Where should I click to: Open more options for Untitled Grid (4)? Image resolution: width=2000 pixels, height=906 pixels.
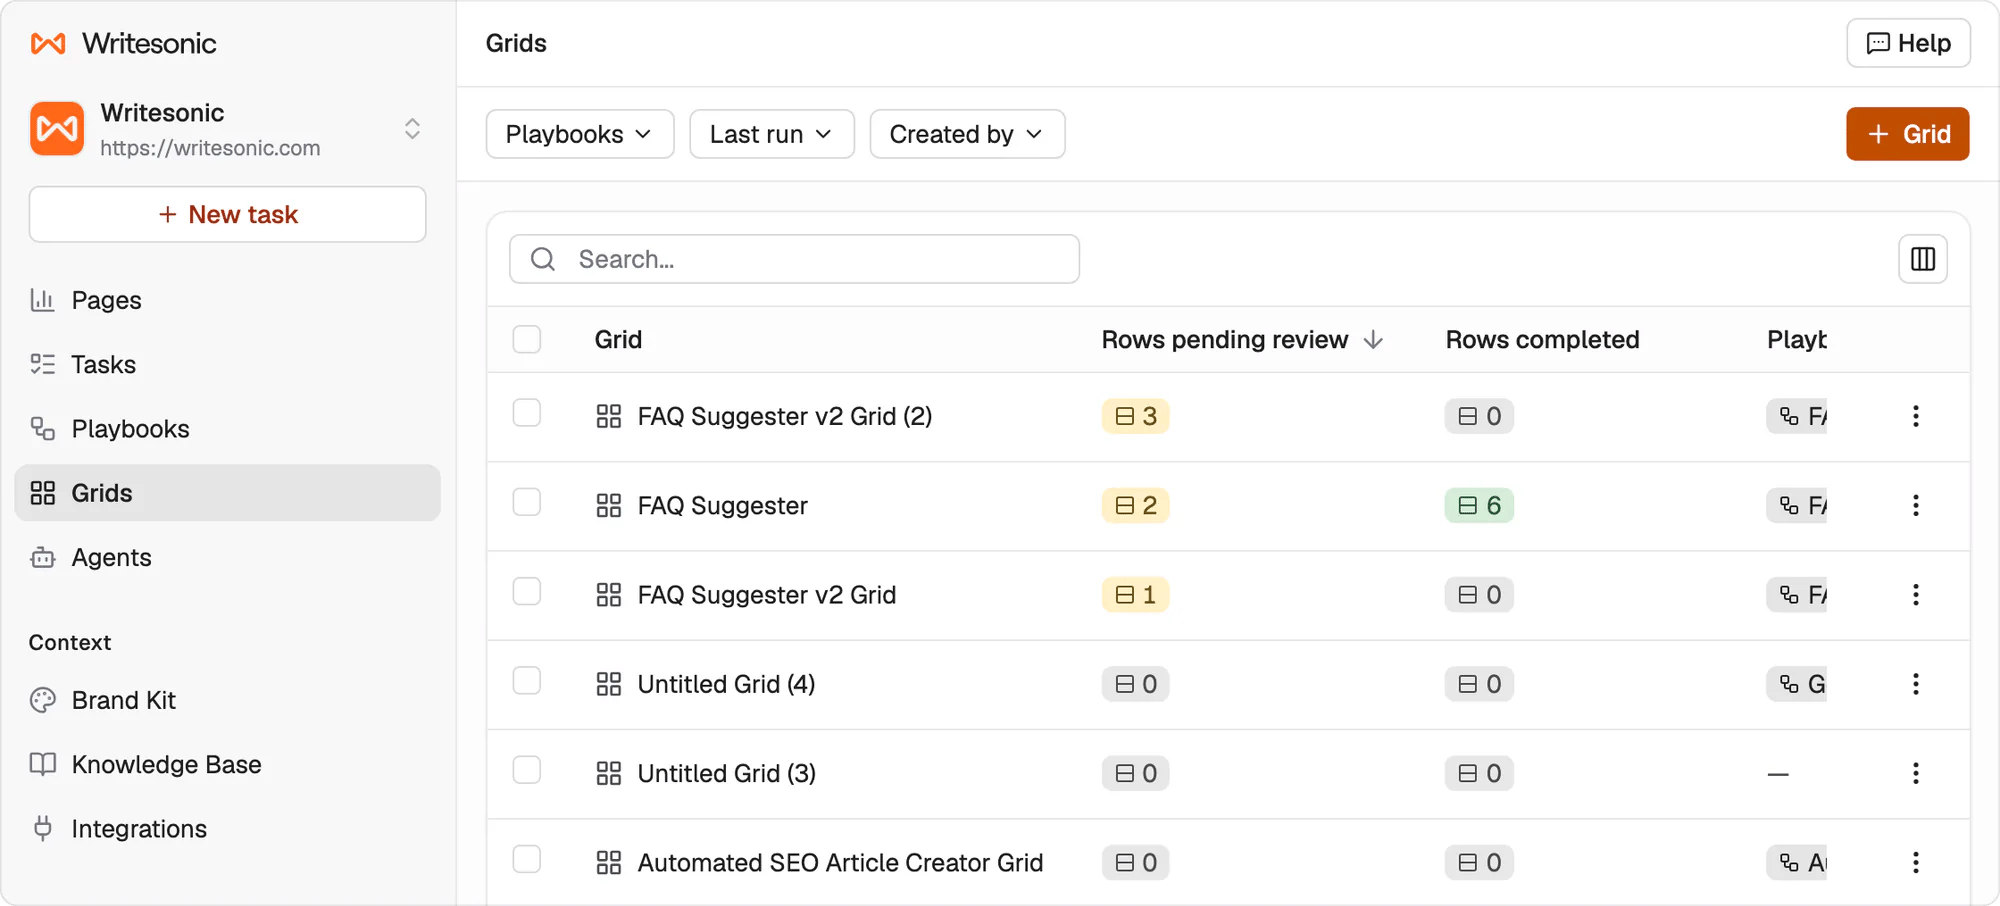click(1916, 684)
